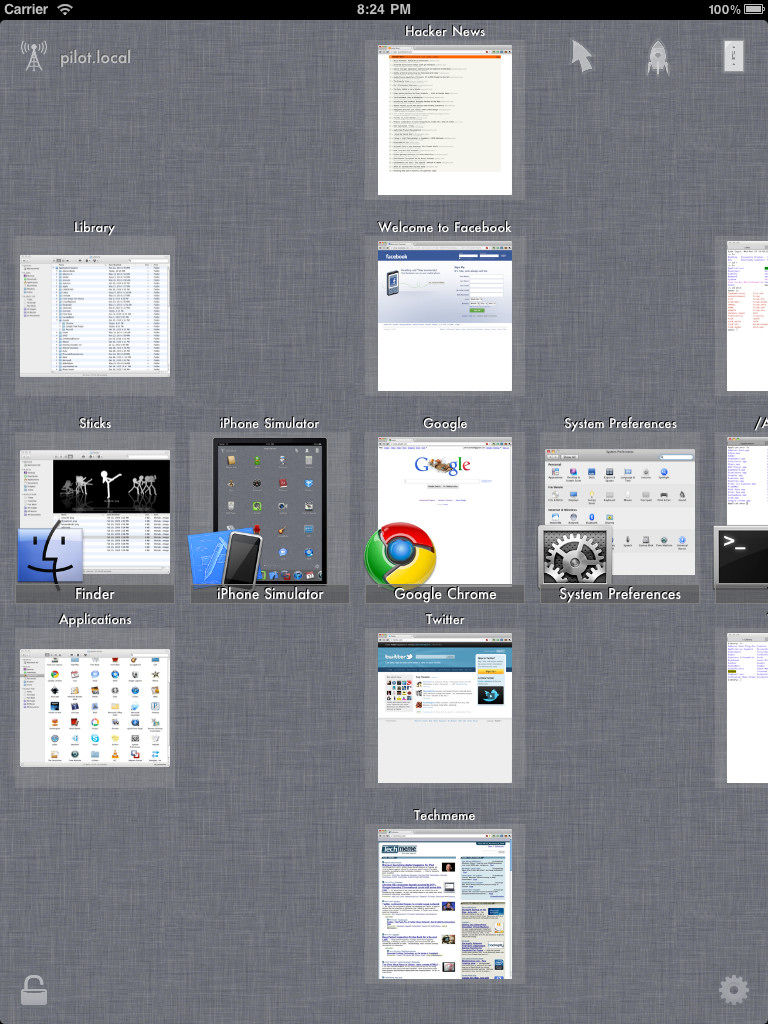Open the Hacker News window thumbnail

[445, 119]
